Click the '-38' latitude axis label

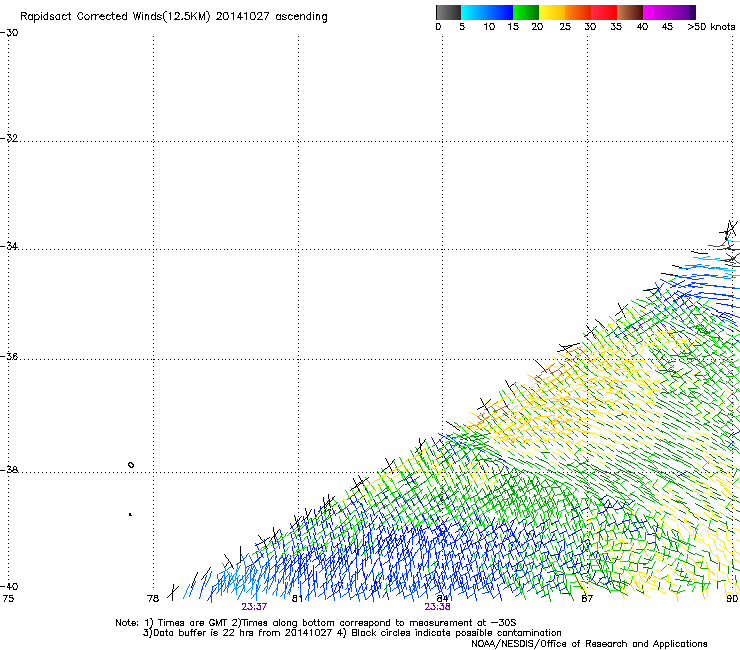pos(9,470)
